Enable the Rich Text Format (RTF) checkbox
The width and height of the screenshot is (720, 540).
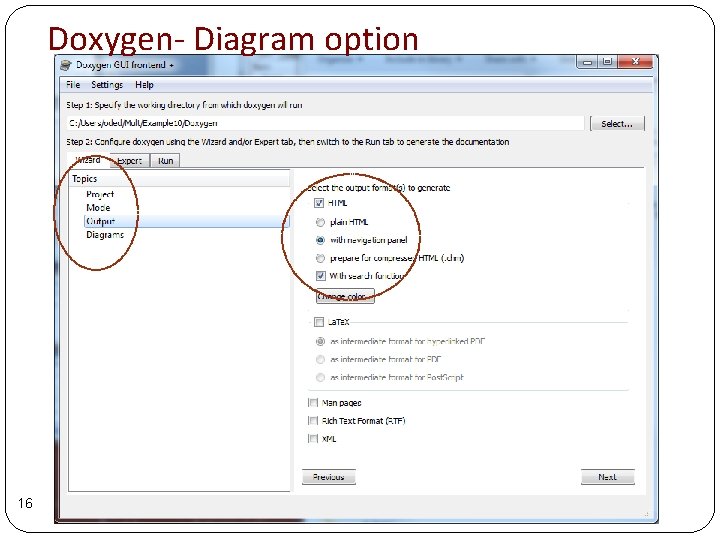313,421
